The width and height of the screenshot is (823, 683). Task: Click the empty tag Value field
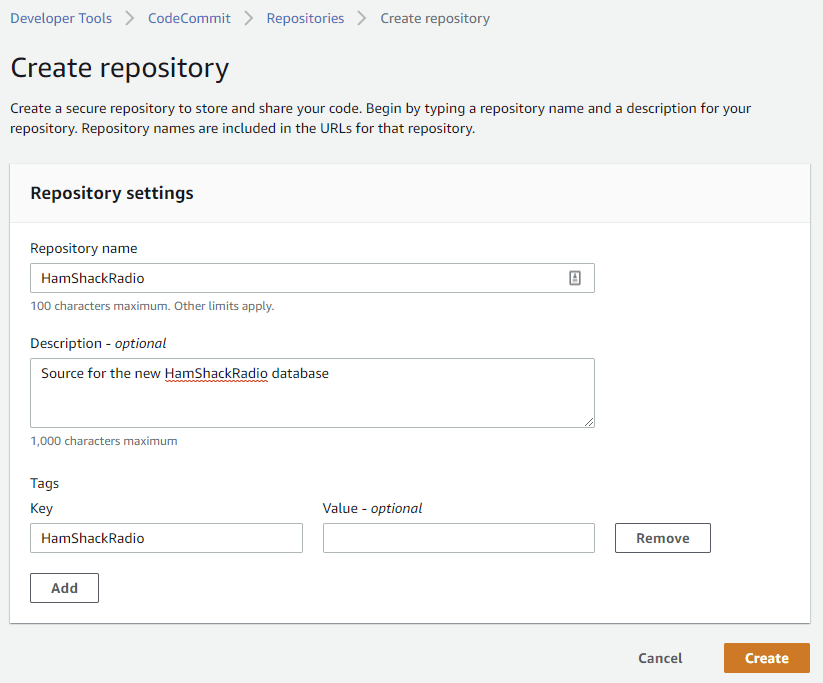point(459,538)
